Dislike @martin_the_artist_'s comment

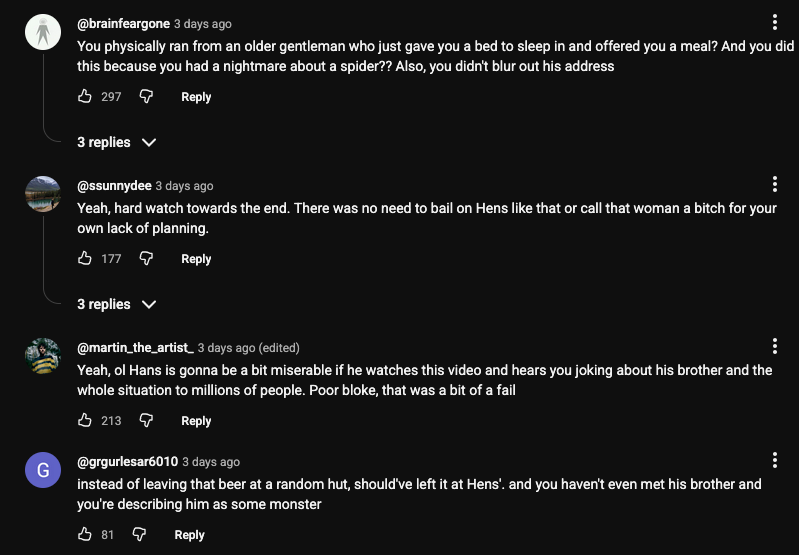tap(146, 421)
